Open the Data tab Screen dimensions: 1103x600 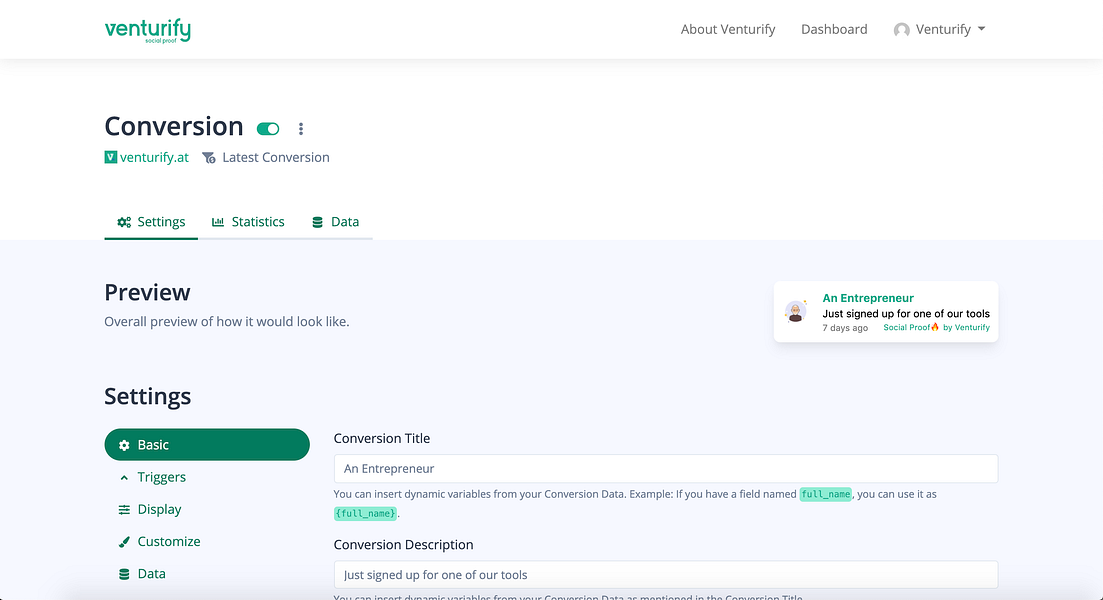pos(335,222)
